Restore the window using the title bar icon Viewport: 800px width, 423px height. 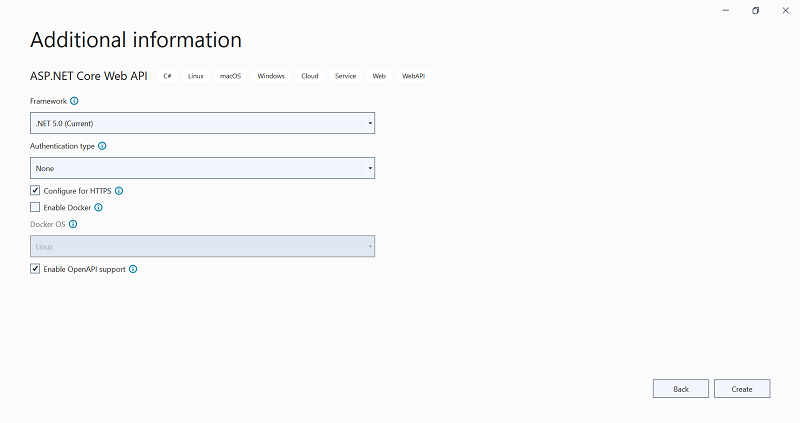pos(755,10)
